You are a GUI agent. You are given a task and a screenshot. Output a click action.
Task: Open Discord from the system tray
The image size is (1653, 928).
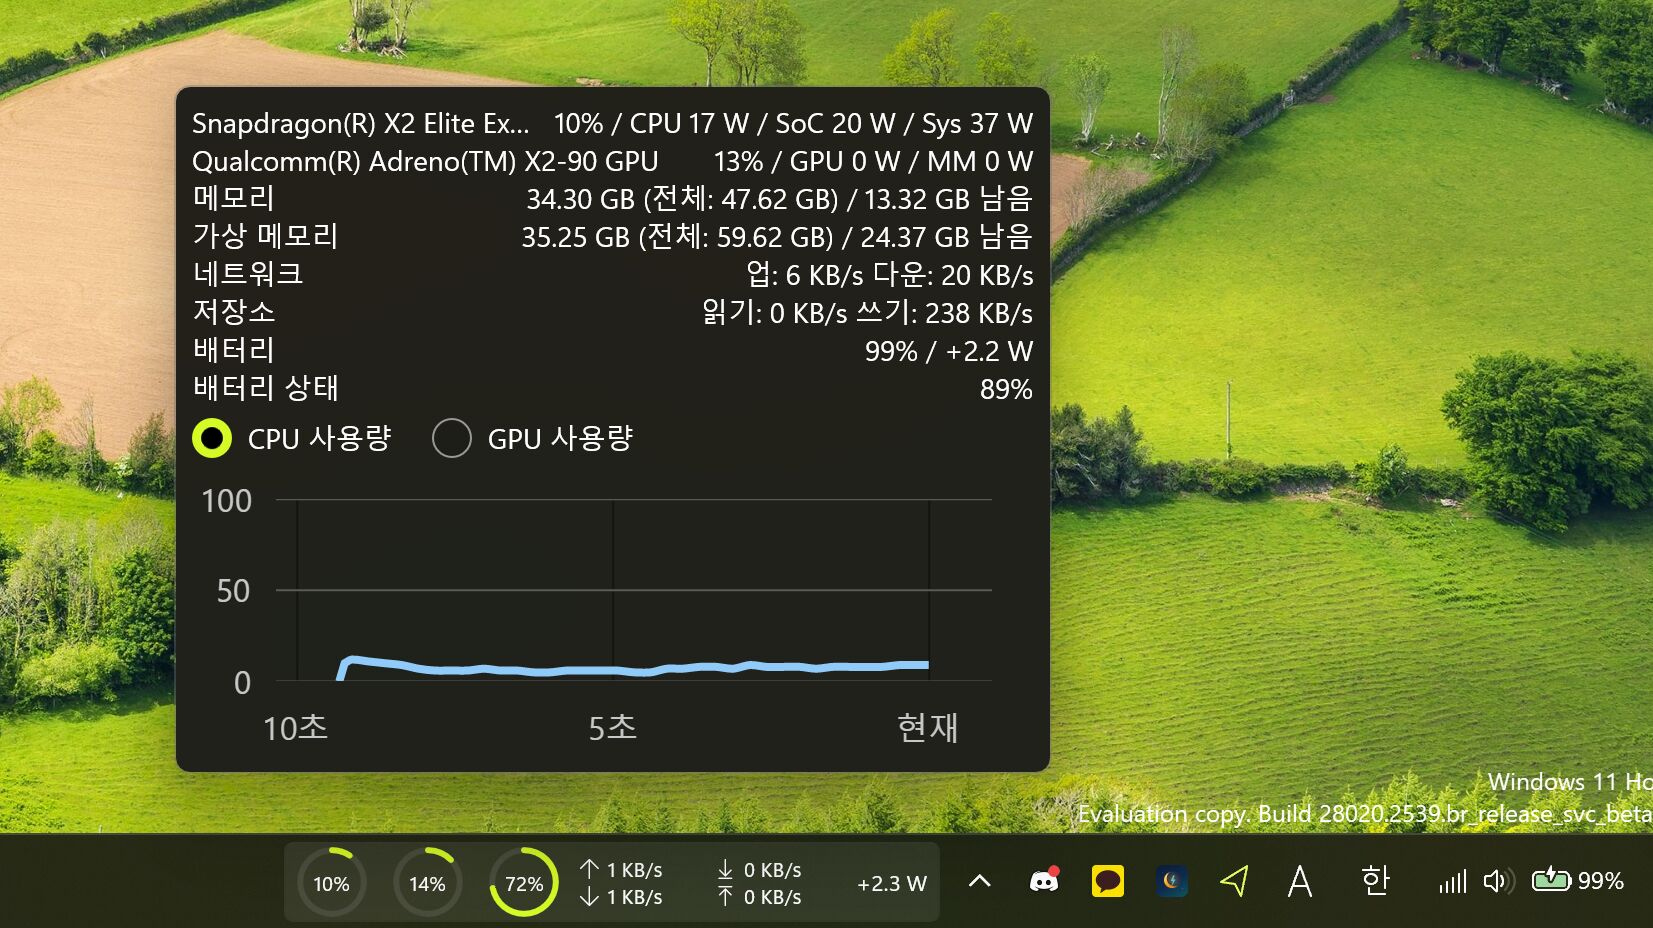(x=1044, y=881)
